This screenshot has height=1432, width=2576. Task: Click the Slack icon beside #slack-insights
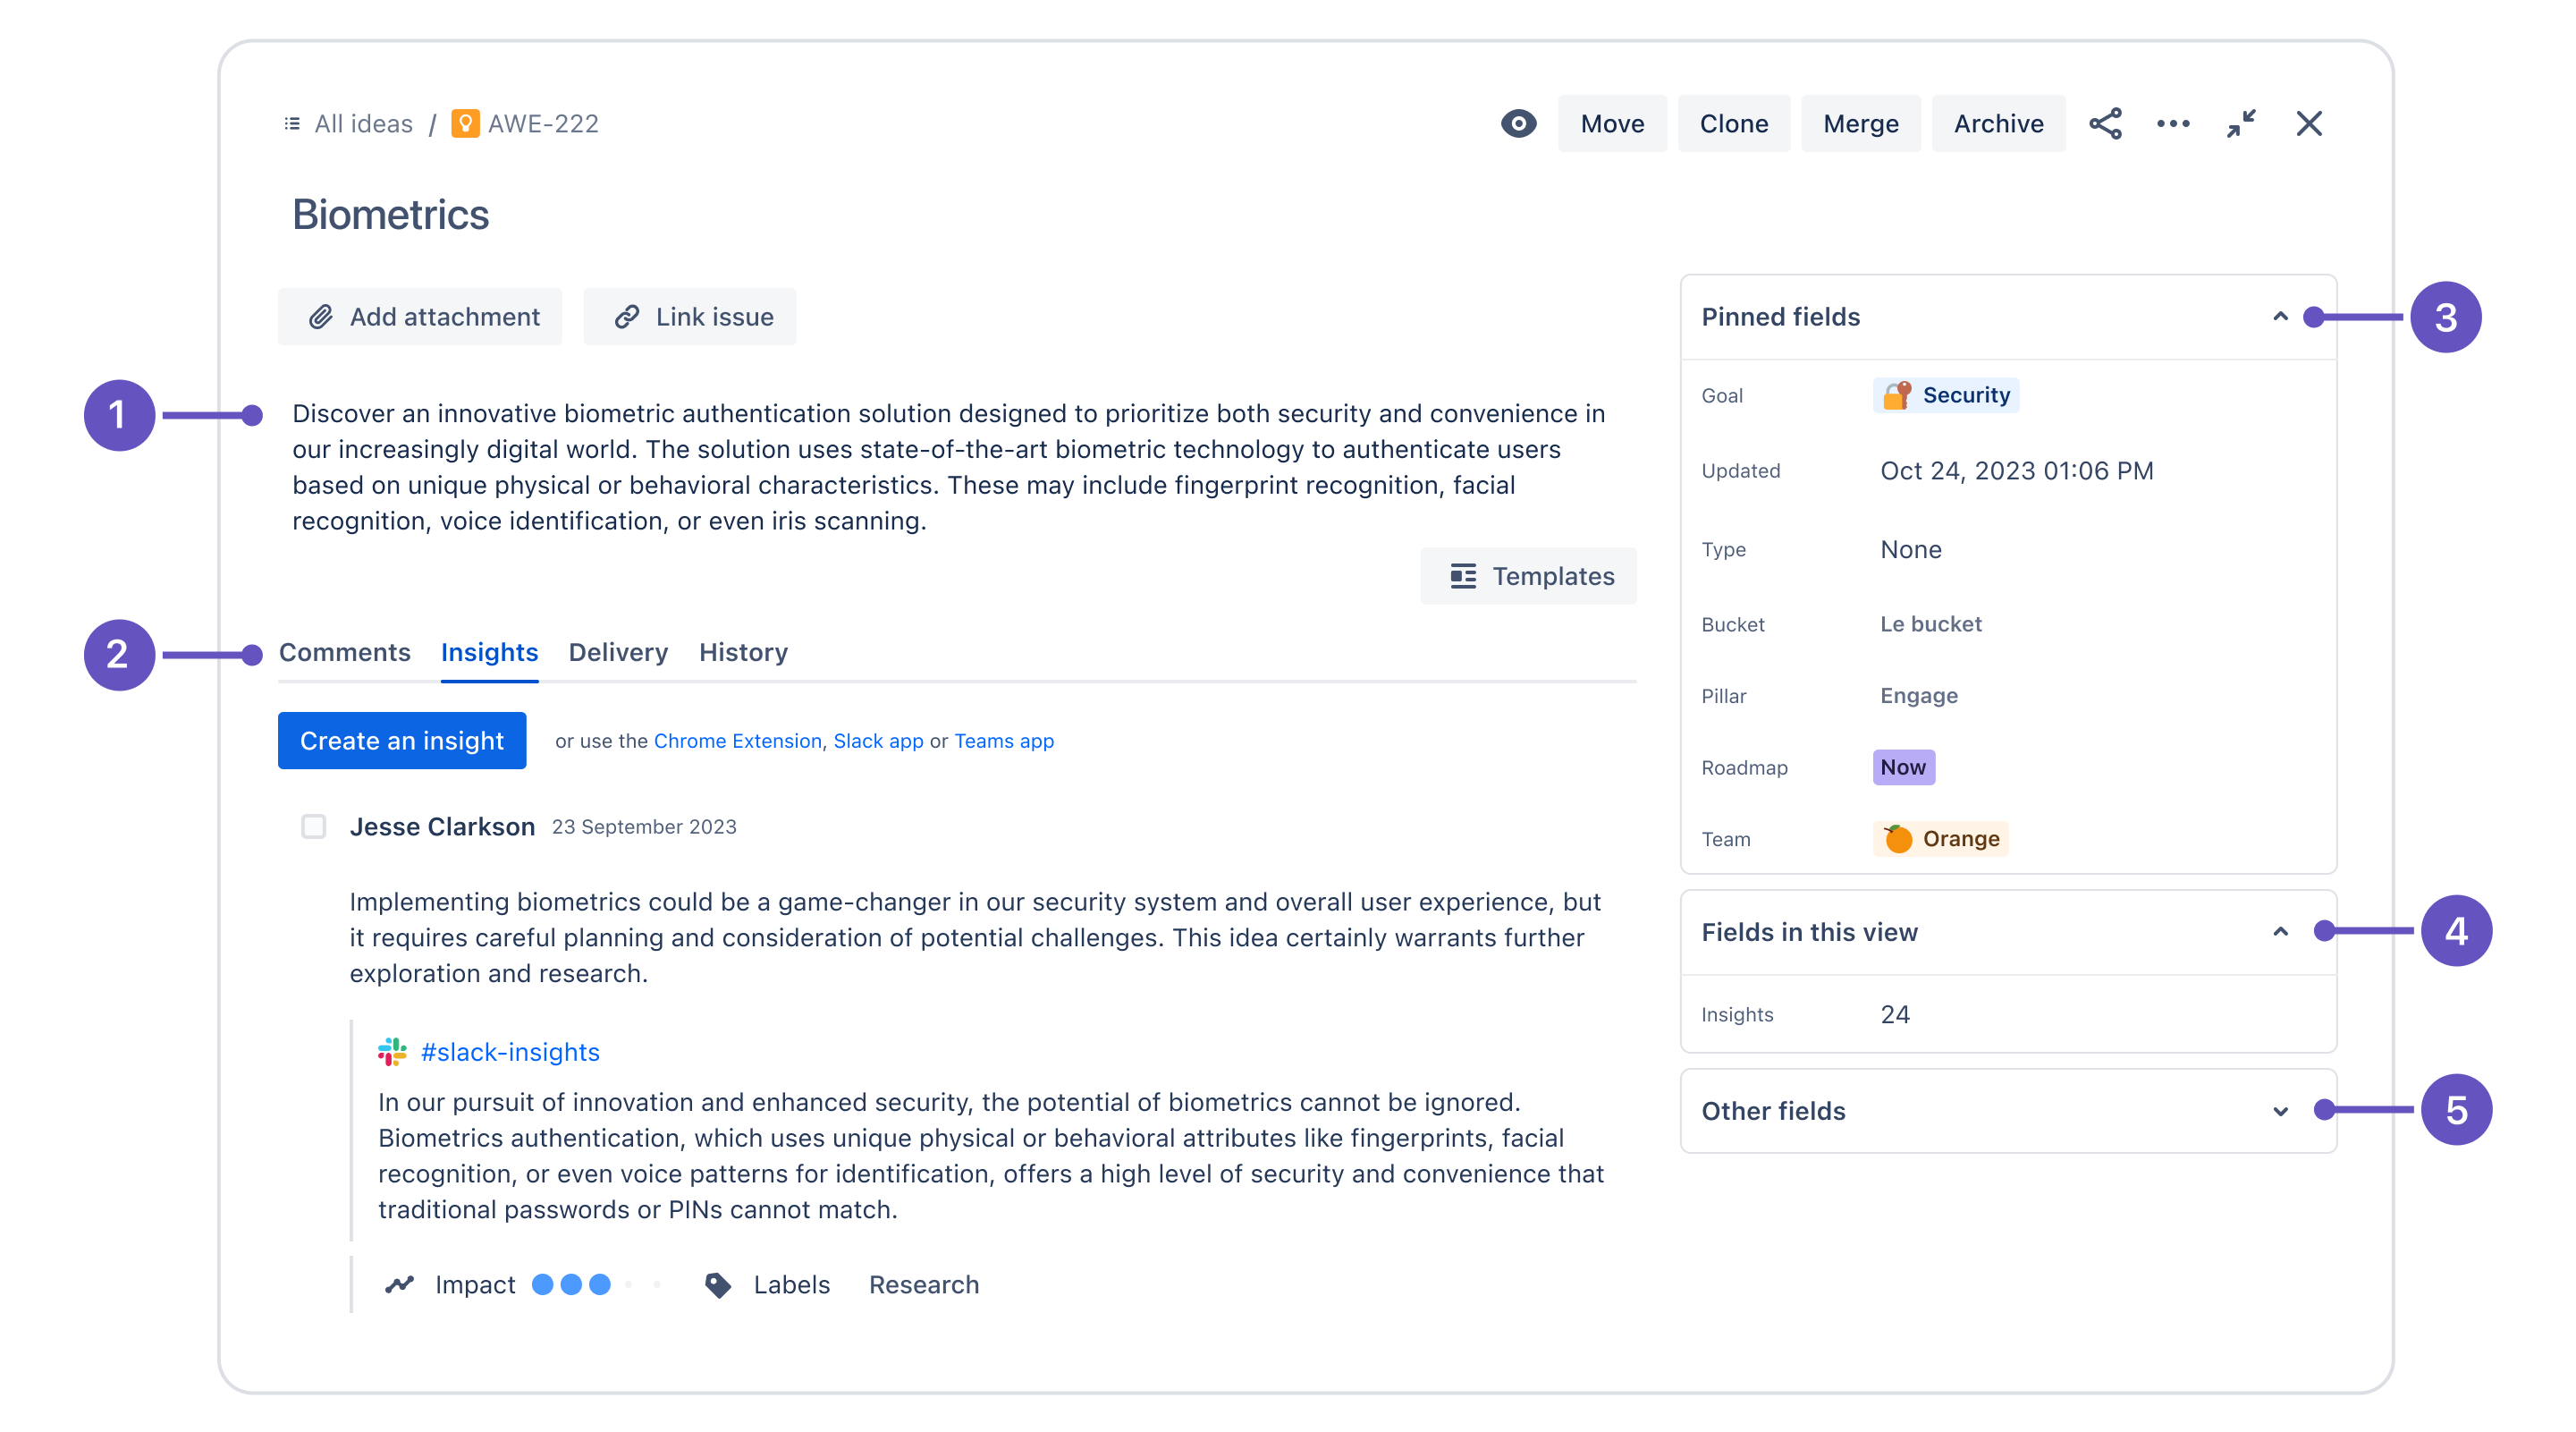pyautogui.click(x=392, y=1051)
